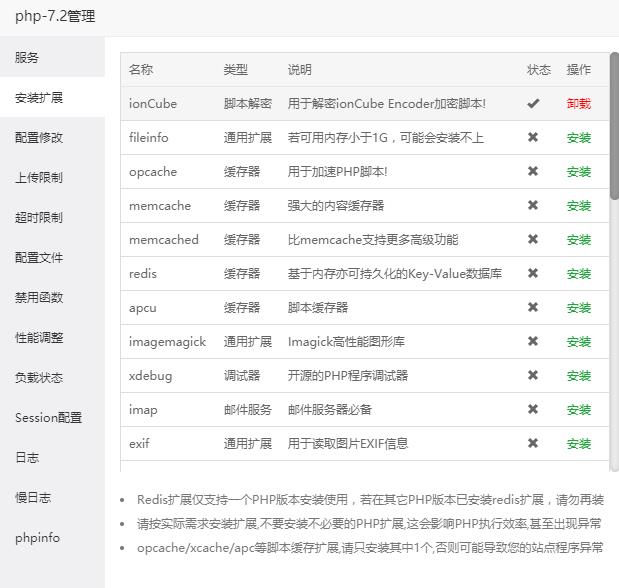Click the 脚本解密 type cell
Viewport: 619px width, 588px height.
(x=248, y=103)
